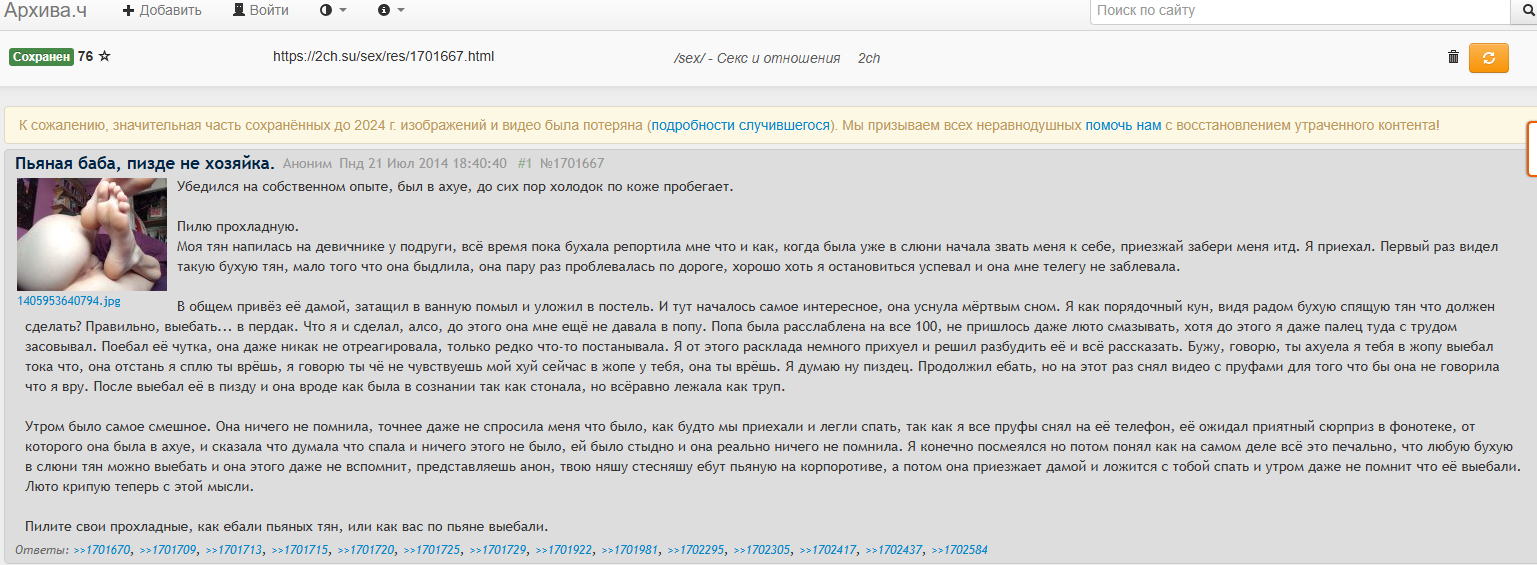
Task: Click the green Сохранен badge
Action: click(42, 57)
